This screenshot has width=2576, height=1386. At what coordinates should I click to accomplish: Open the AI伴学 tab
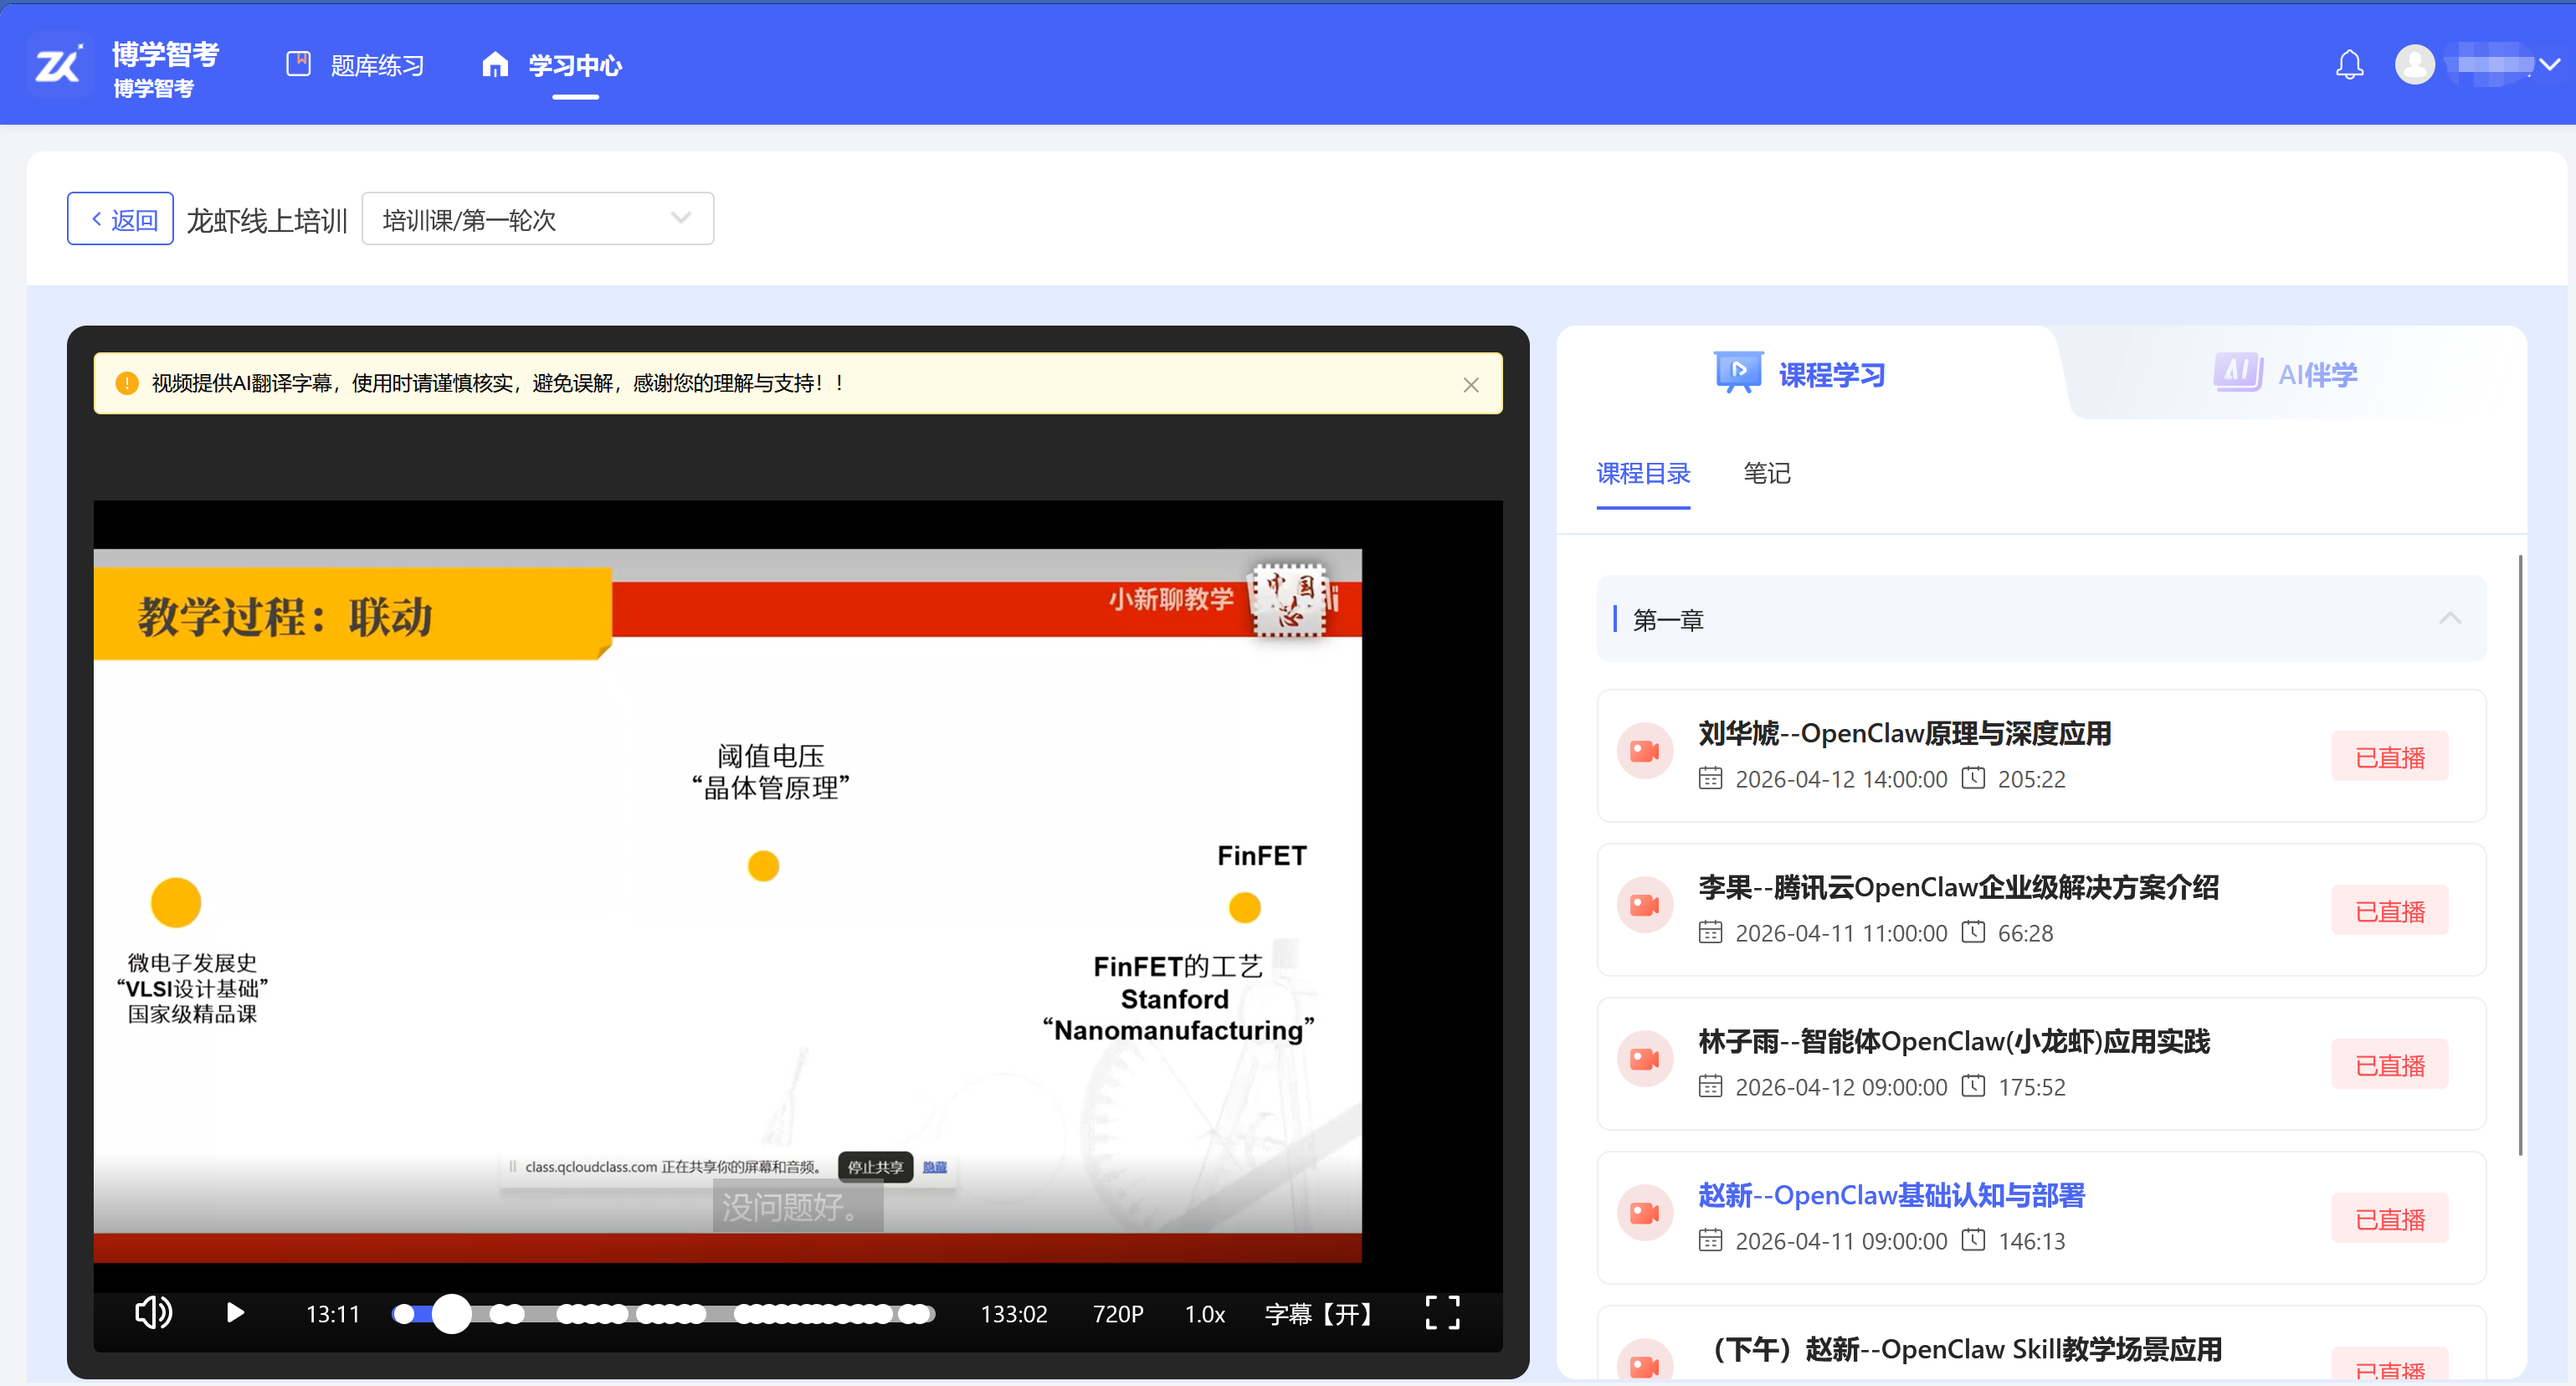point(2286,374)
